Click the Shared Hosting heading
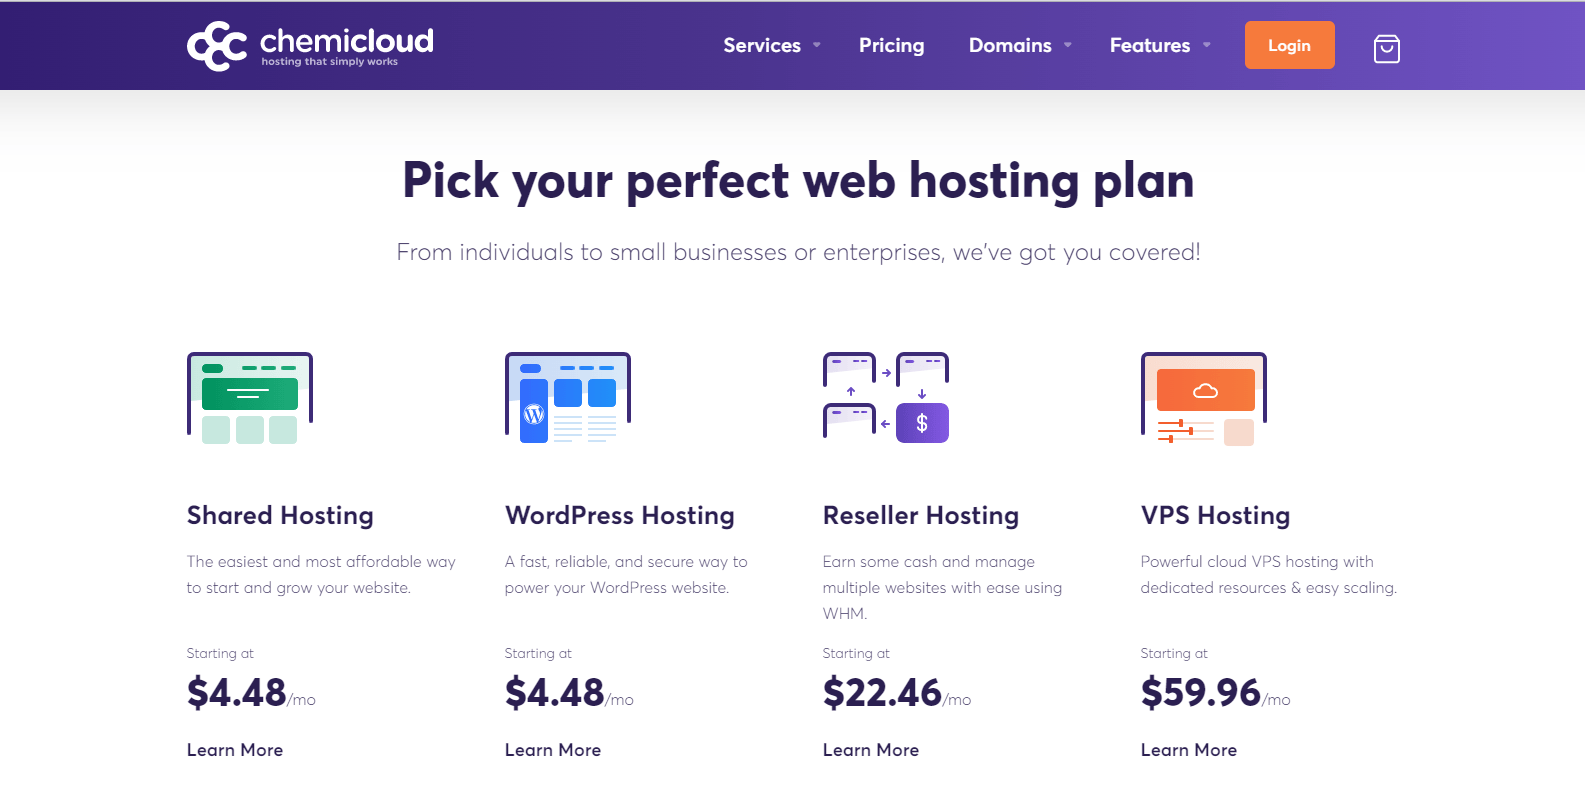This screenshot has width=1585, height=801. coord(280,515)
